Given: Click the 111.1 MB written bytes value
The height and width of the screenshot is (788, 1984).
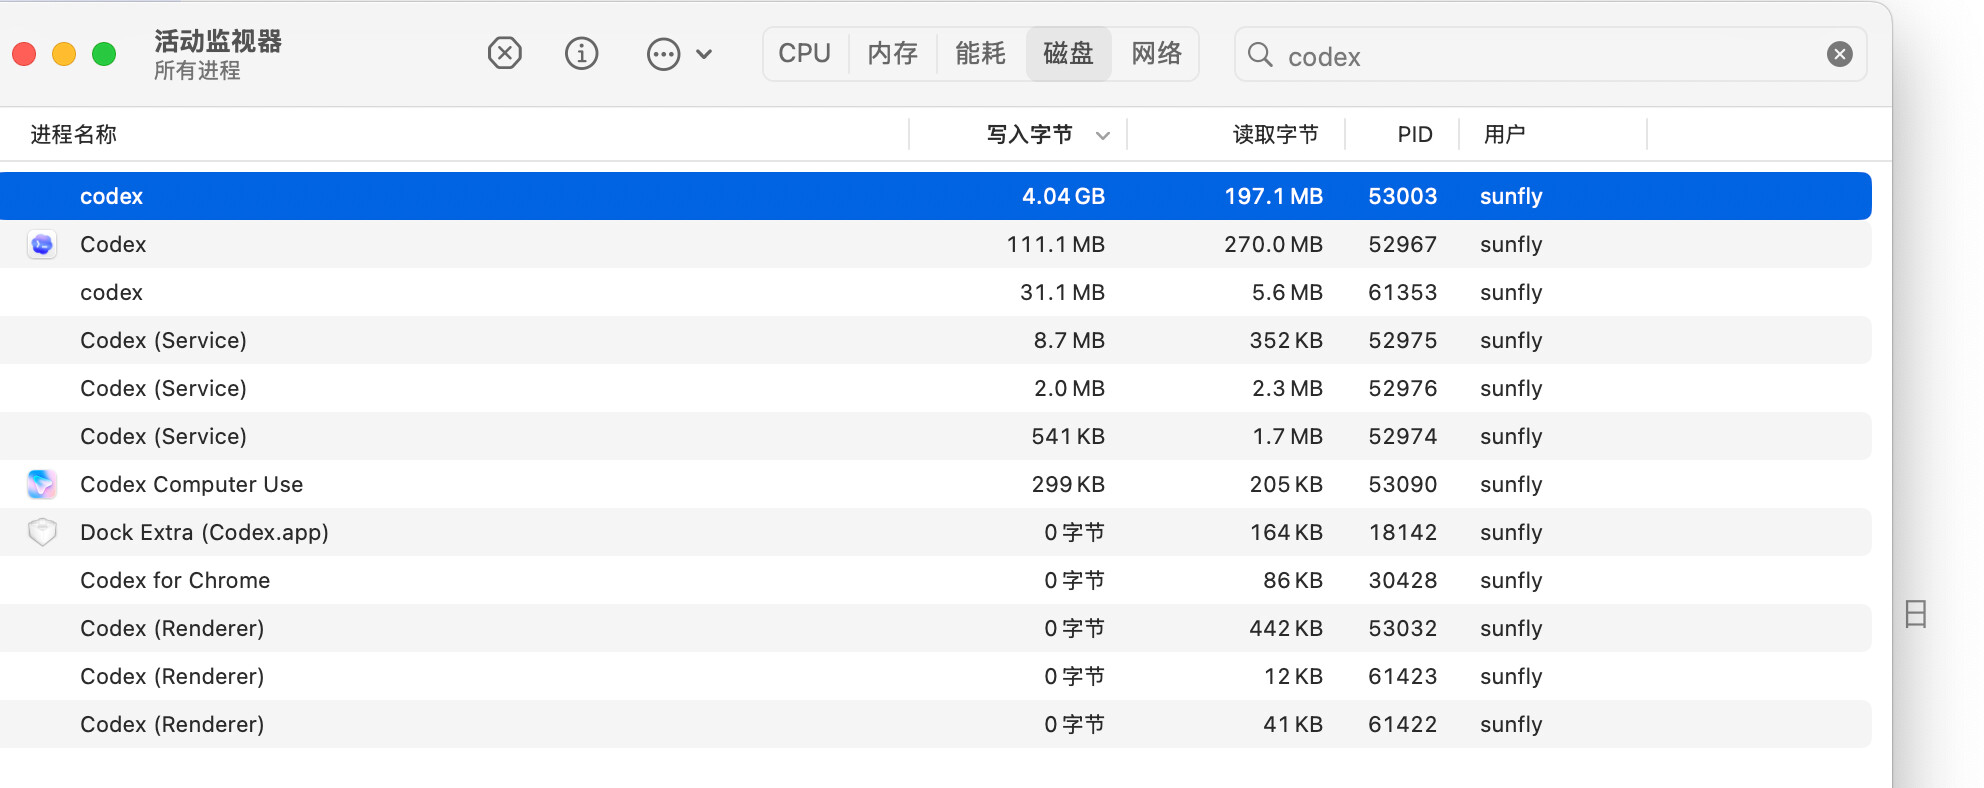Looking at the screenshot, I should click(x=1055, y=244).
